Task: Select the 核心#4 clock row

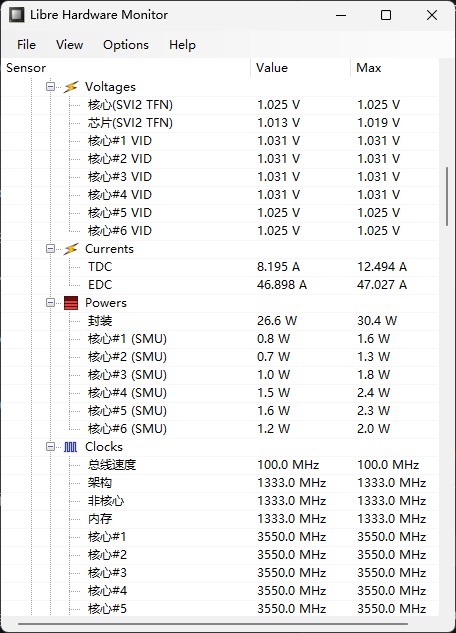Action: pos(220,591)
